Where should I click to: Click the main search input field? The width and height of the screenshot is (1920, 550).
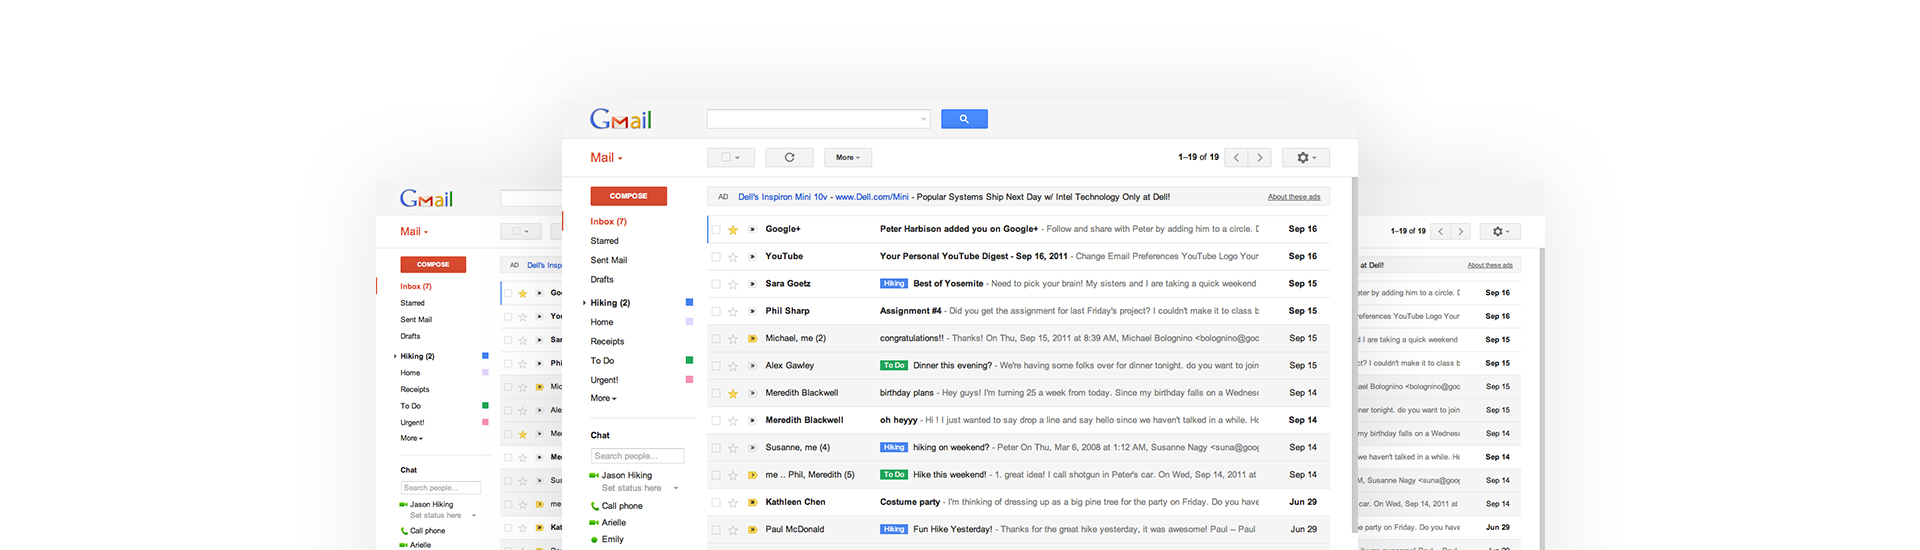818,119
